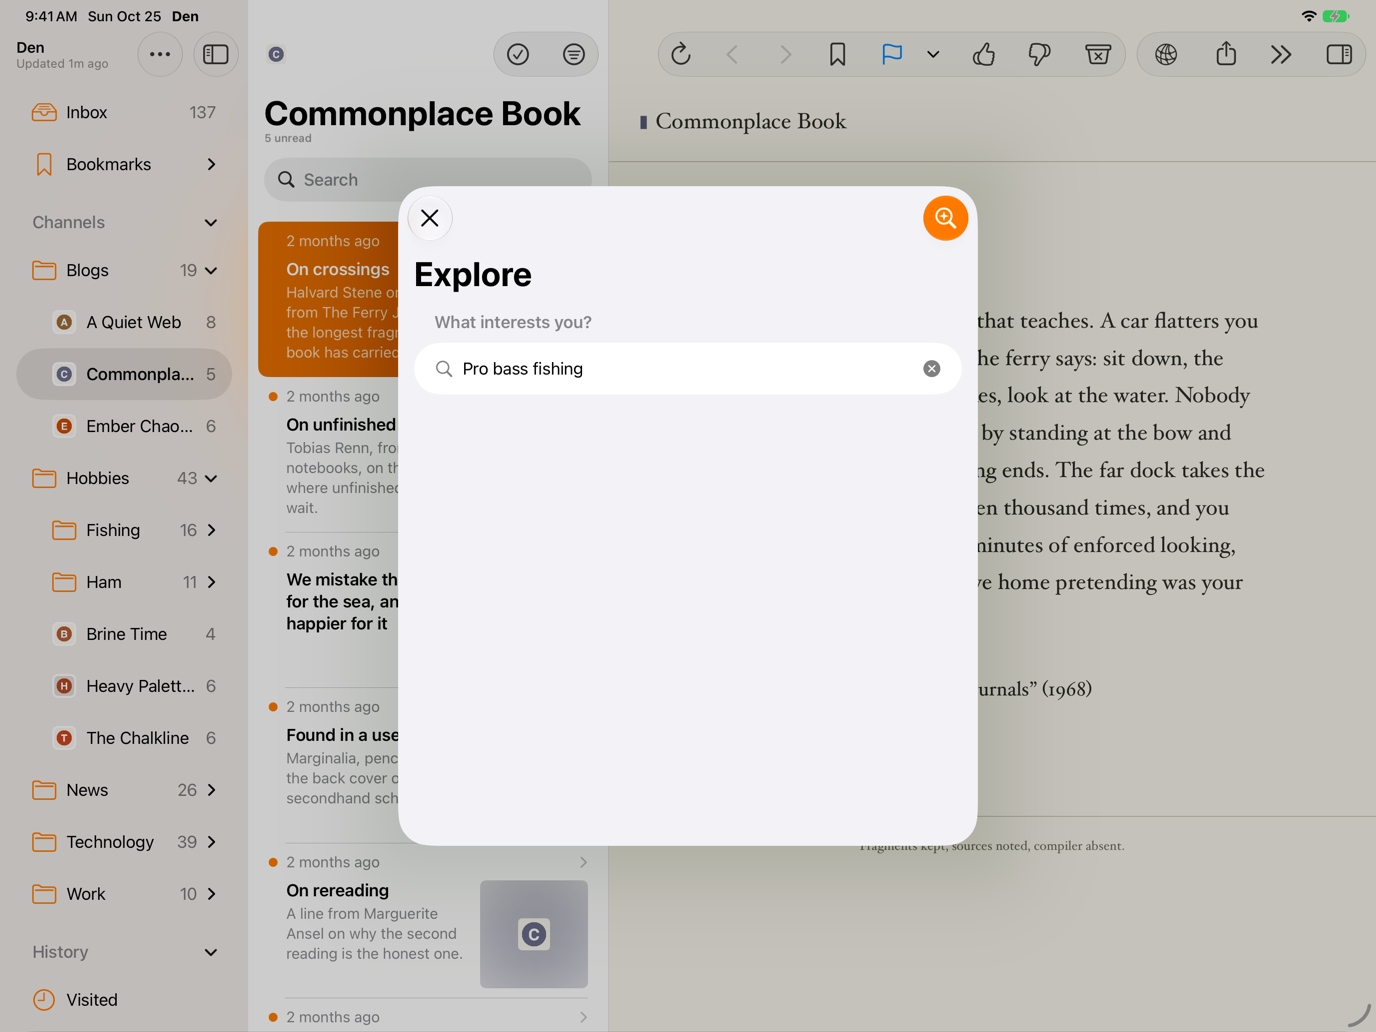The image size is (1376, 1032).
Task: Go to previous article arrow
Action: coord(732,54)
